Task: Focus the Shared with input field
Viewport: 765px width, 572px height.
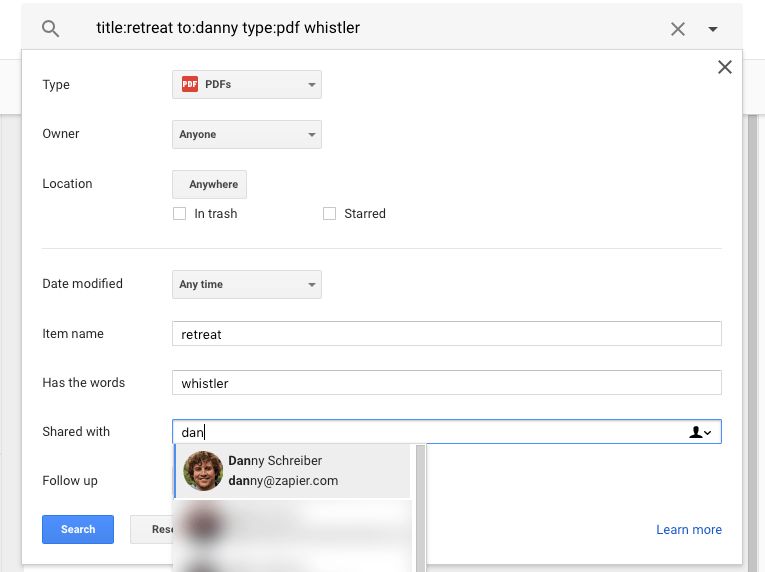Action: click(430, 432)
